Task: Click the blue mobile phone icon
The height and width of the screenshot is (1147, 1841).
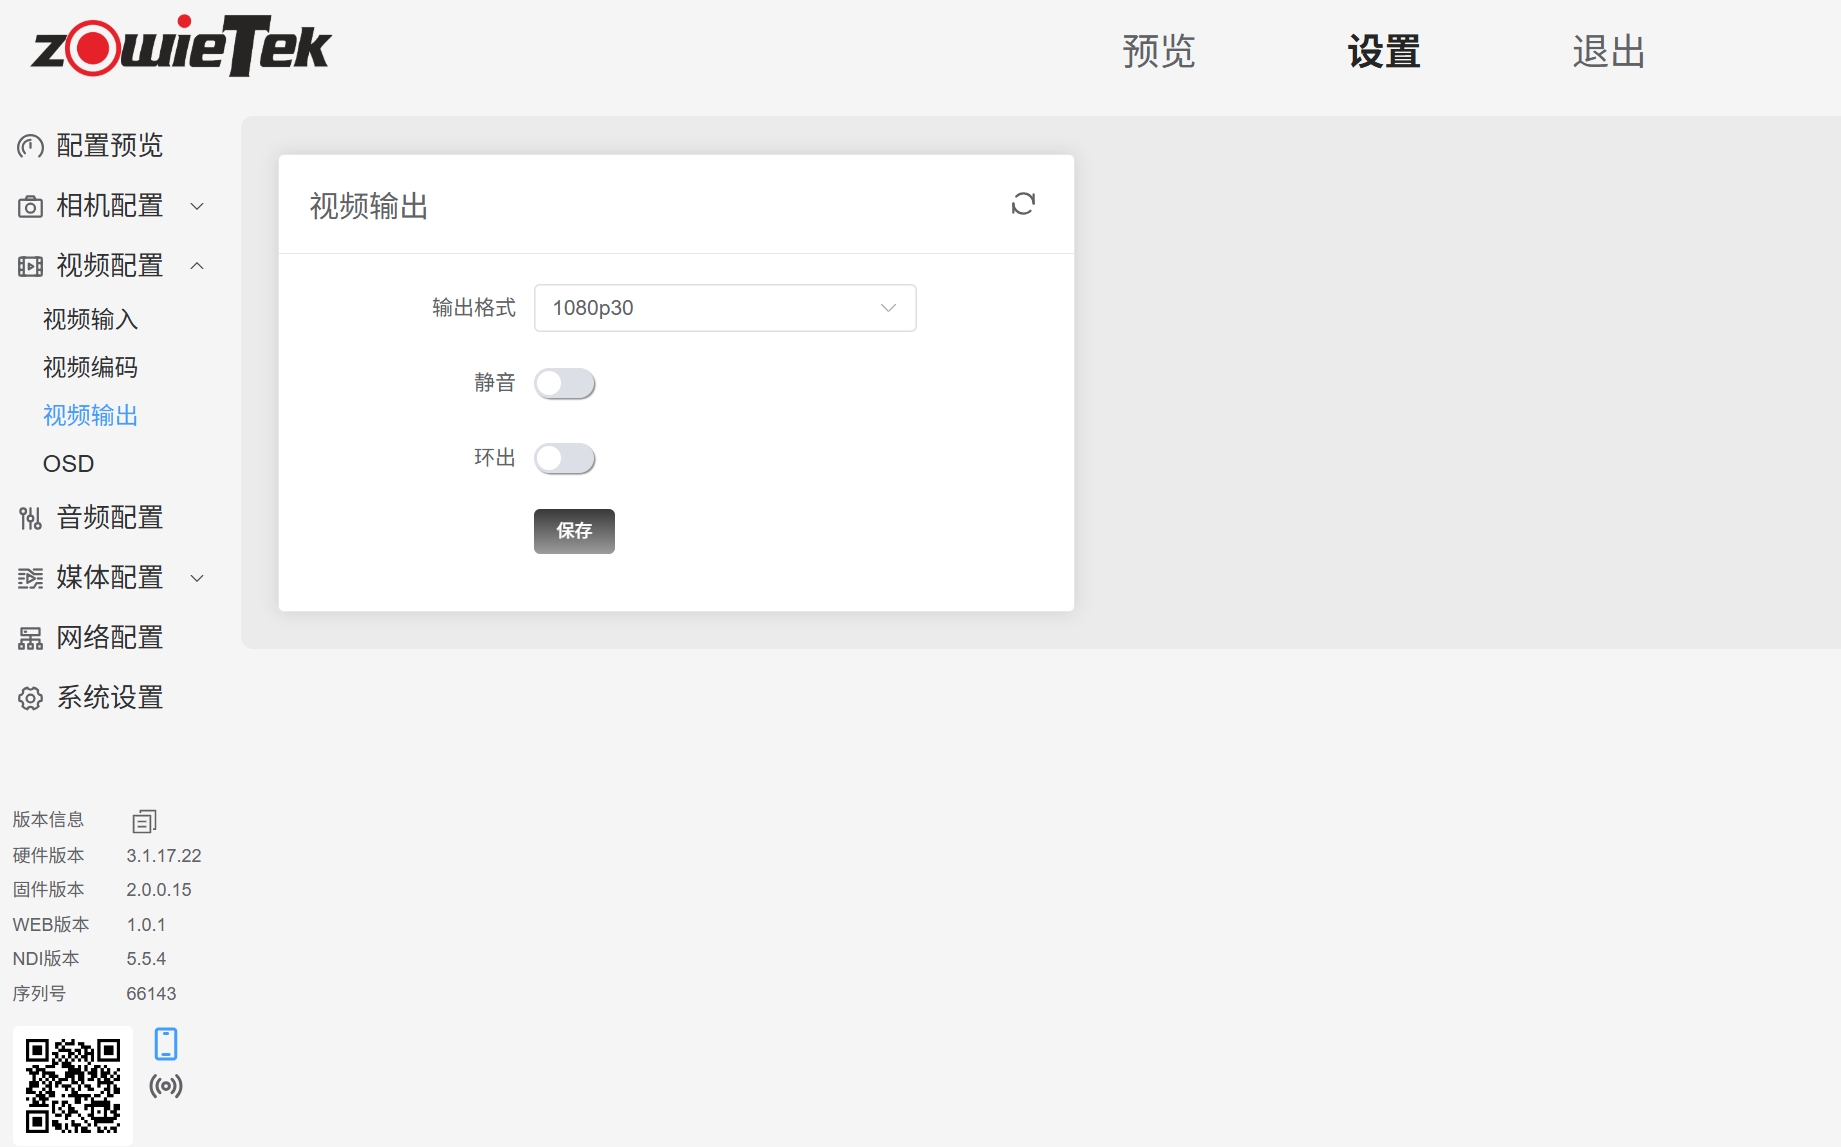Action: click(x=166, y=1043)
